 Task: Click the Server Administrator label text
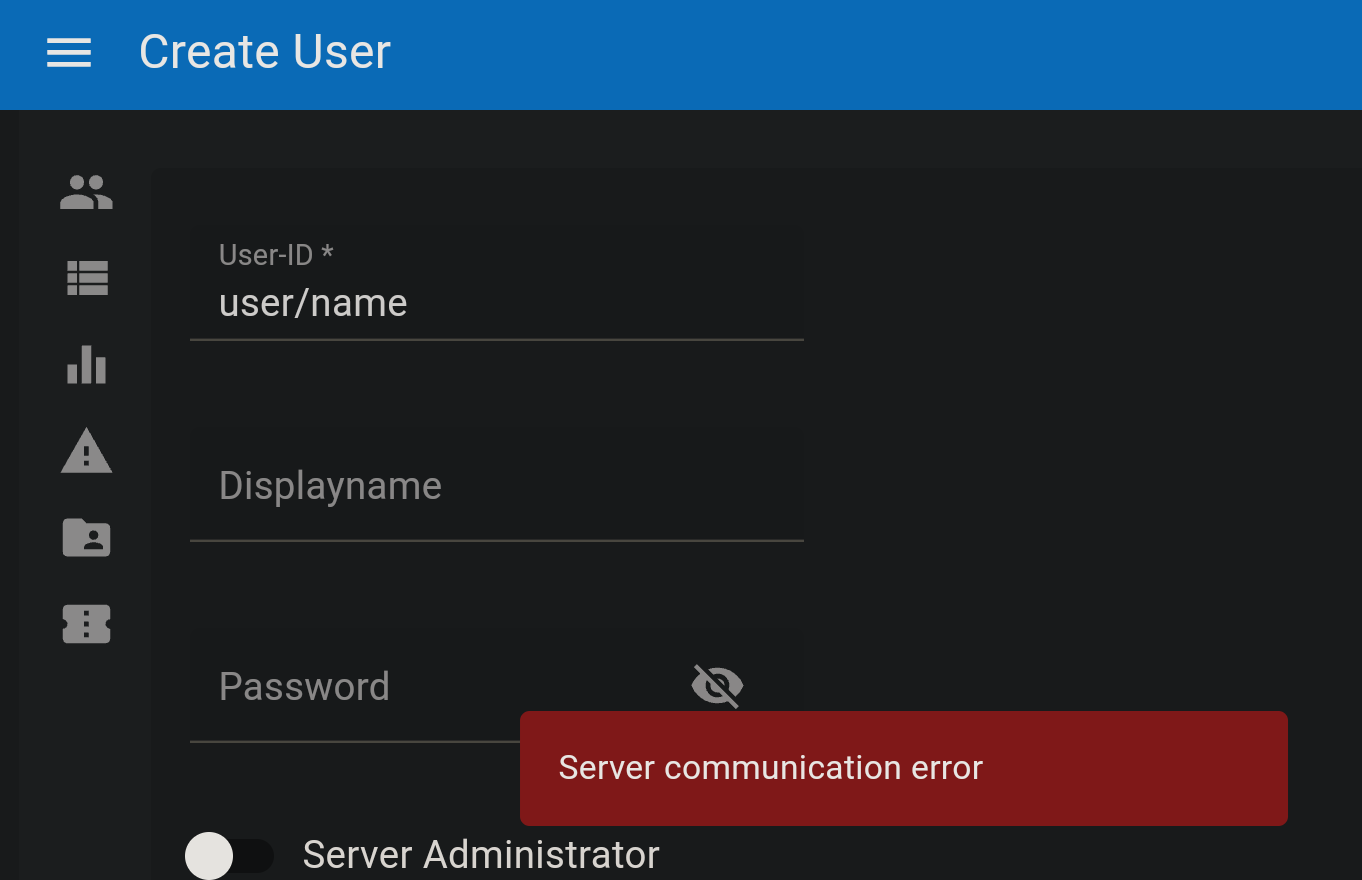click(x=480, y=855)
